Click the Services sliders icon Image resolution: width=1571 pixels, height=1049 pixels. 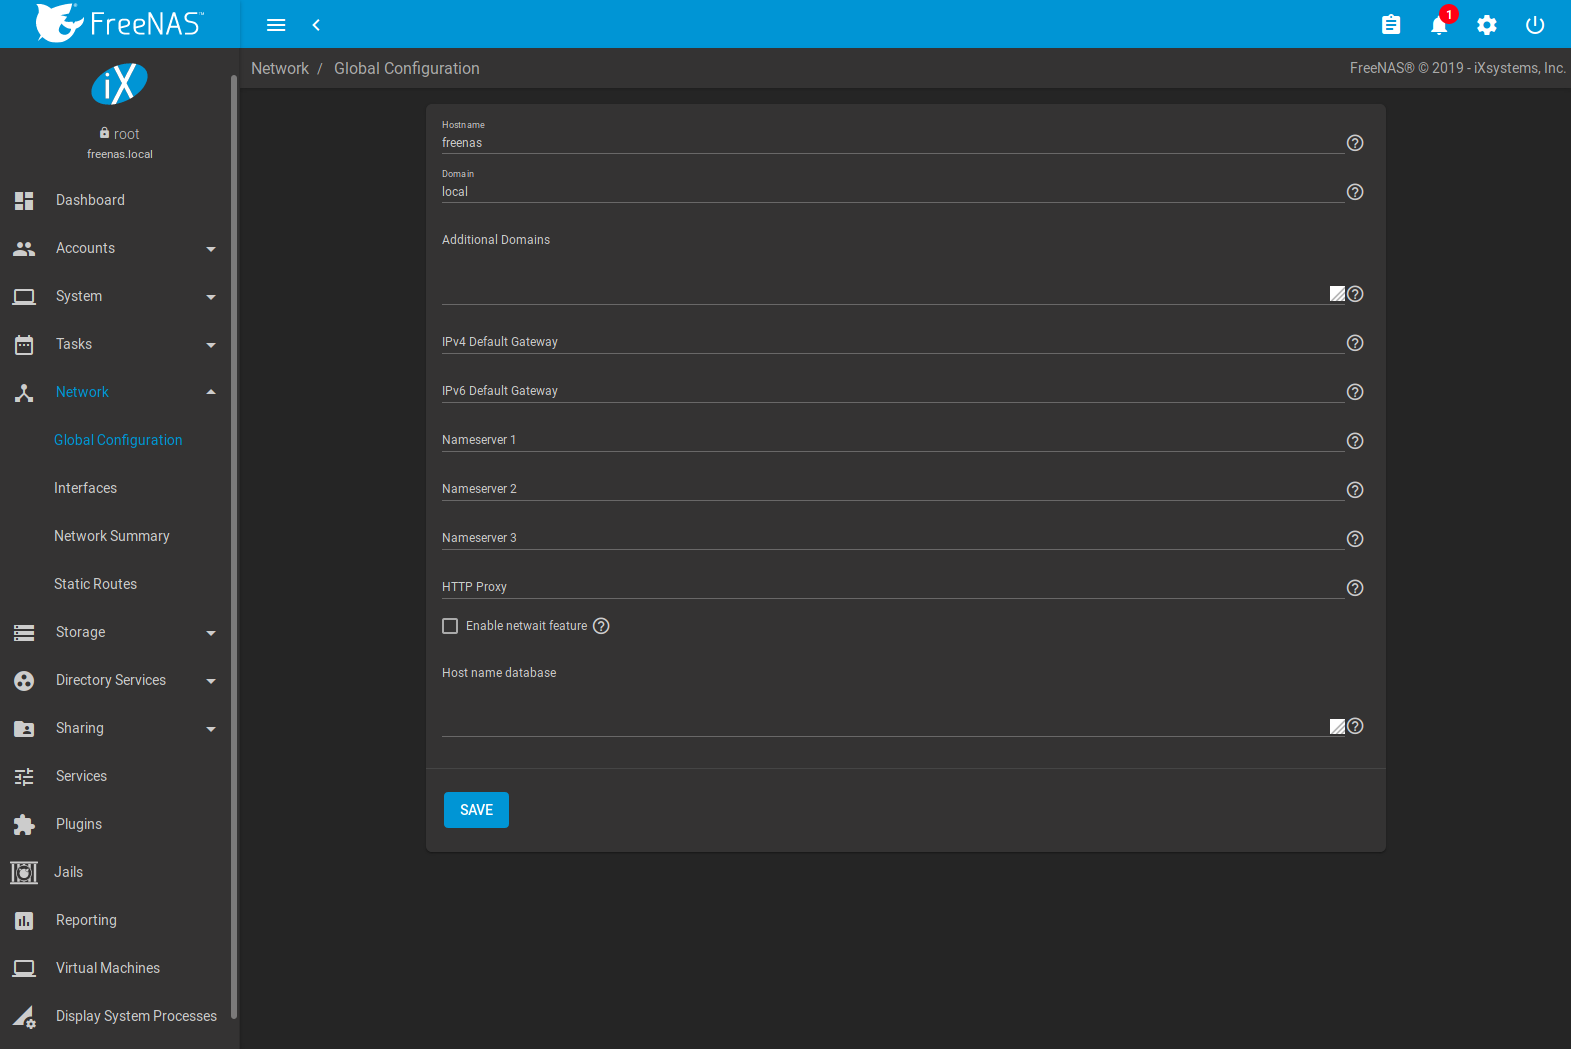point(24,776)
